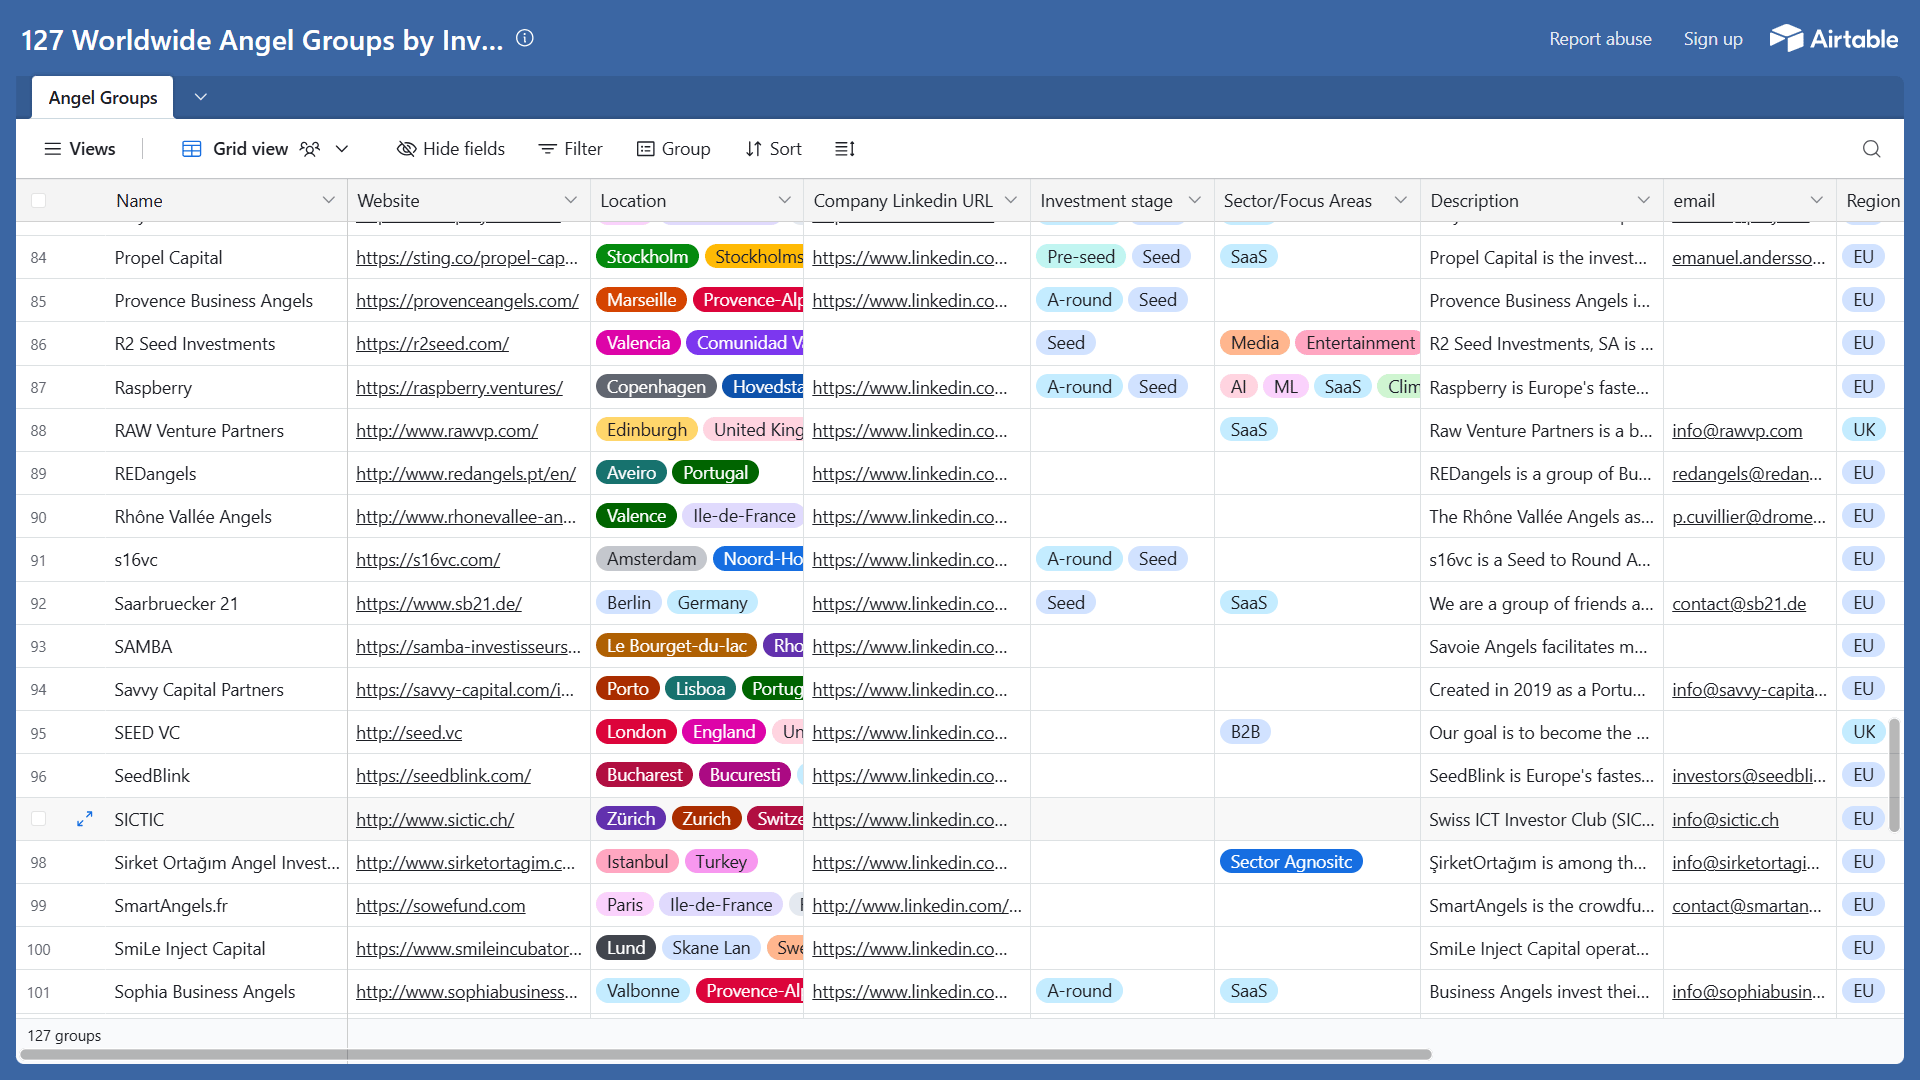
Task: Open search with the magnifier icon
Action: (x=1871, y=149)
